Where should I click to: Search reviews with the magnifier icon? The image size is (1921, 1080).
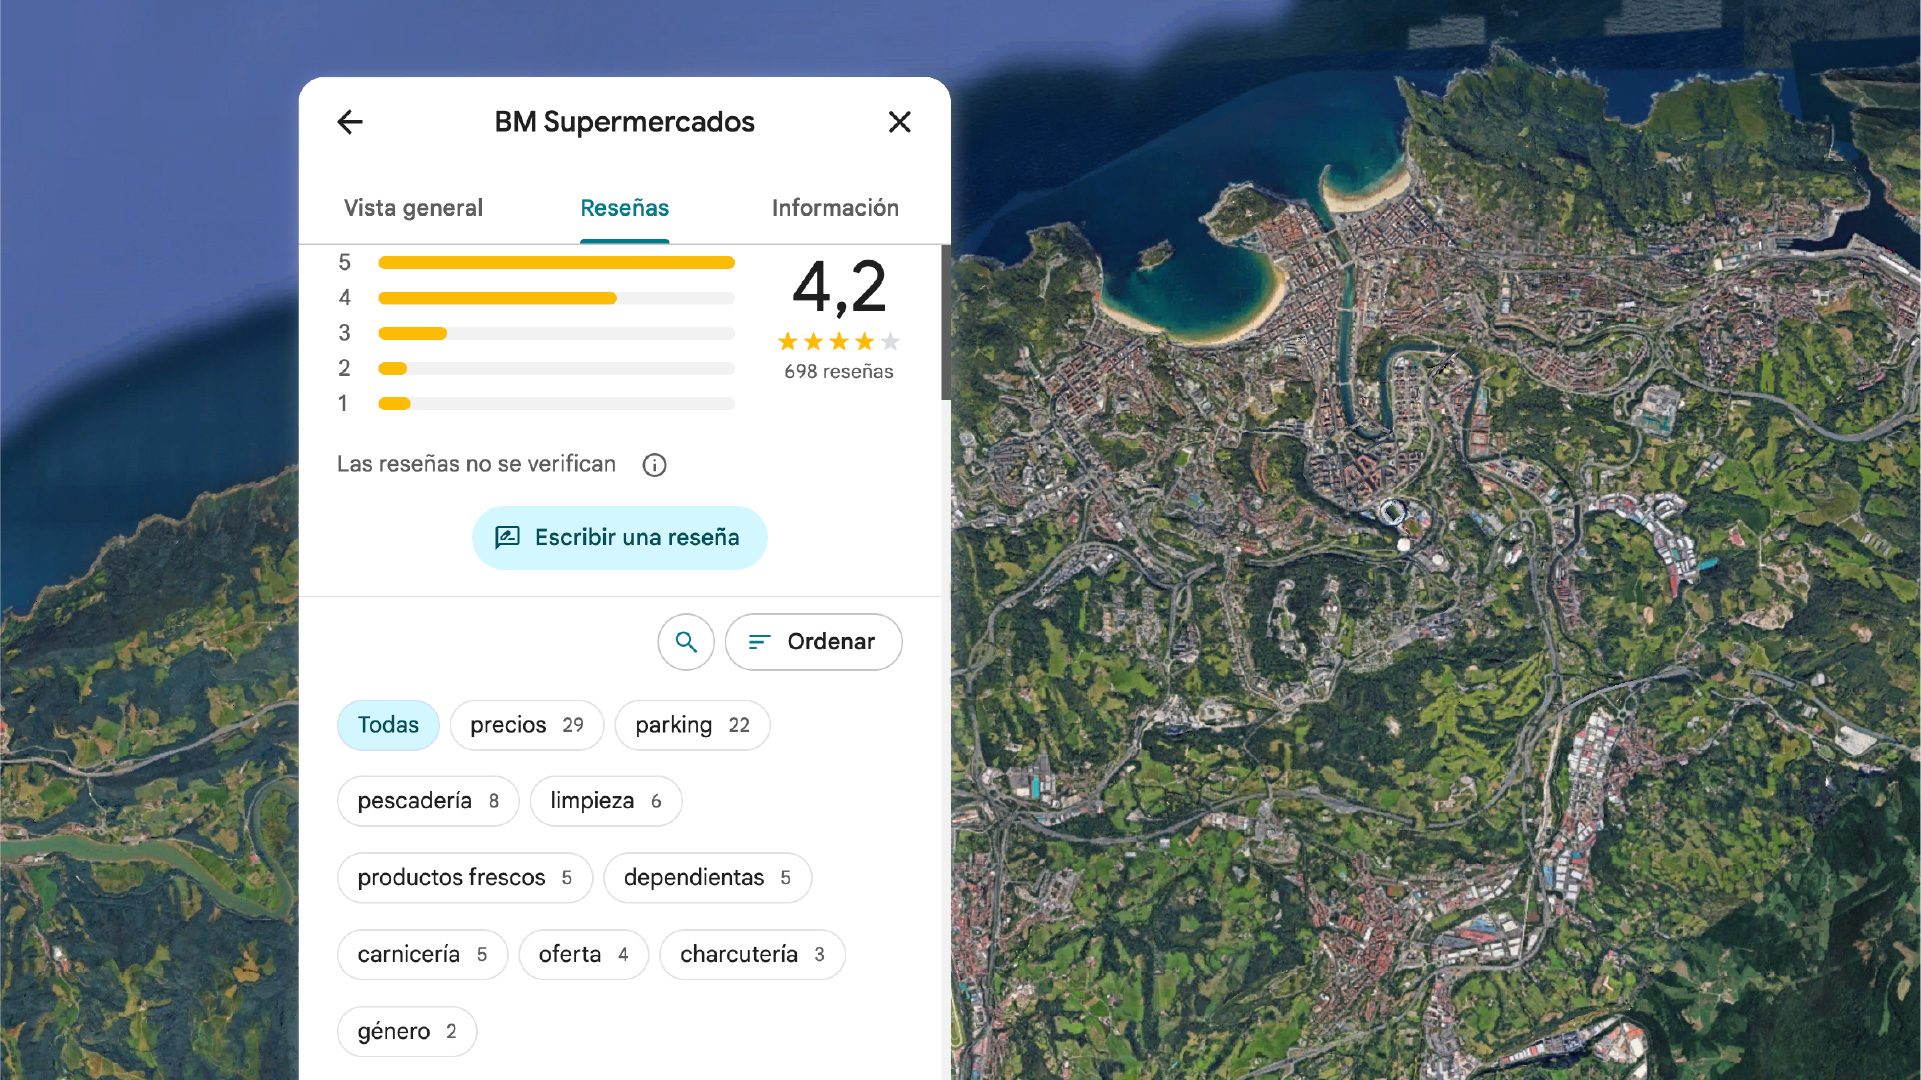pyautogui.click(x=686, y=642)
